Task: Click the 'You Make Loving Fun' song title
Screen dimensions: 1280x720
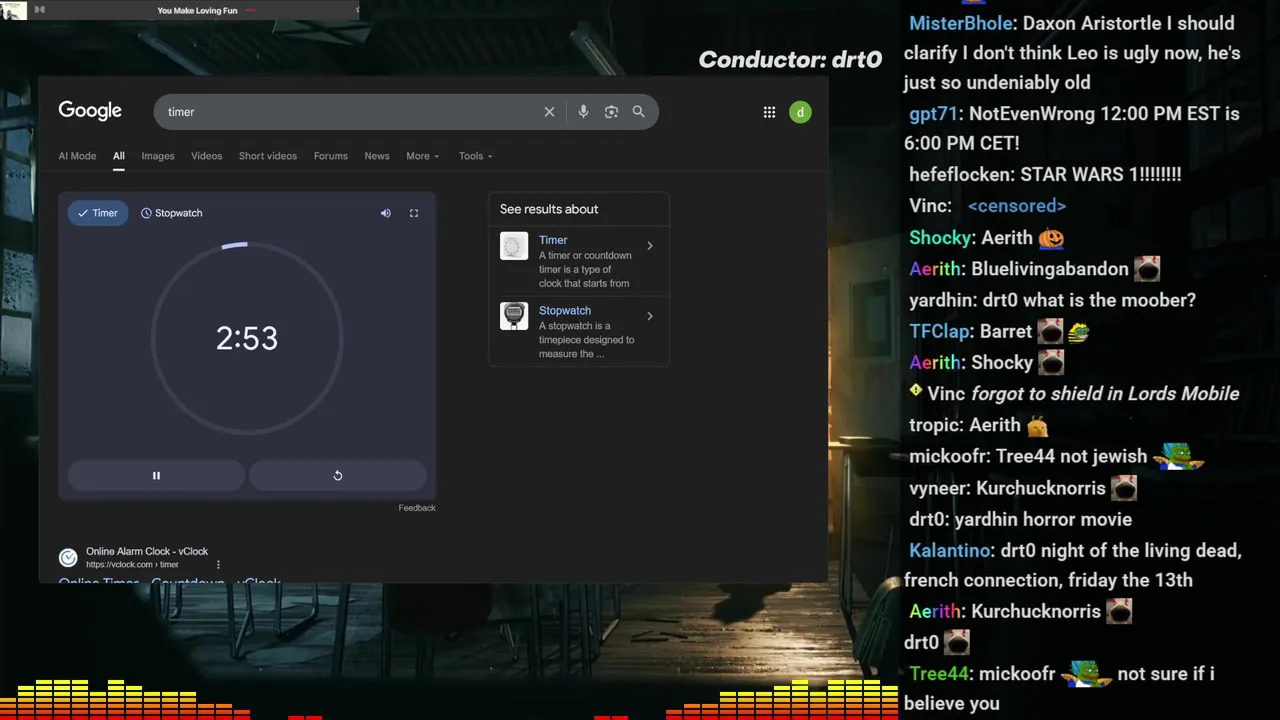Action: (x=197, y=10)
